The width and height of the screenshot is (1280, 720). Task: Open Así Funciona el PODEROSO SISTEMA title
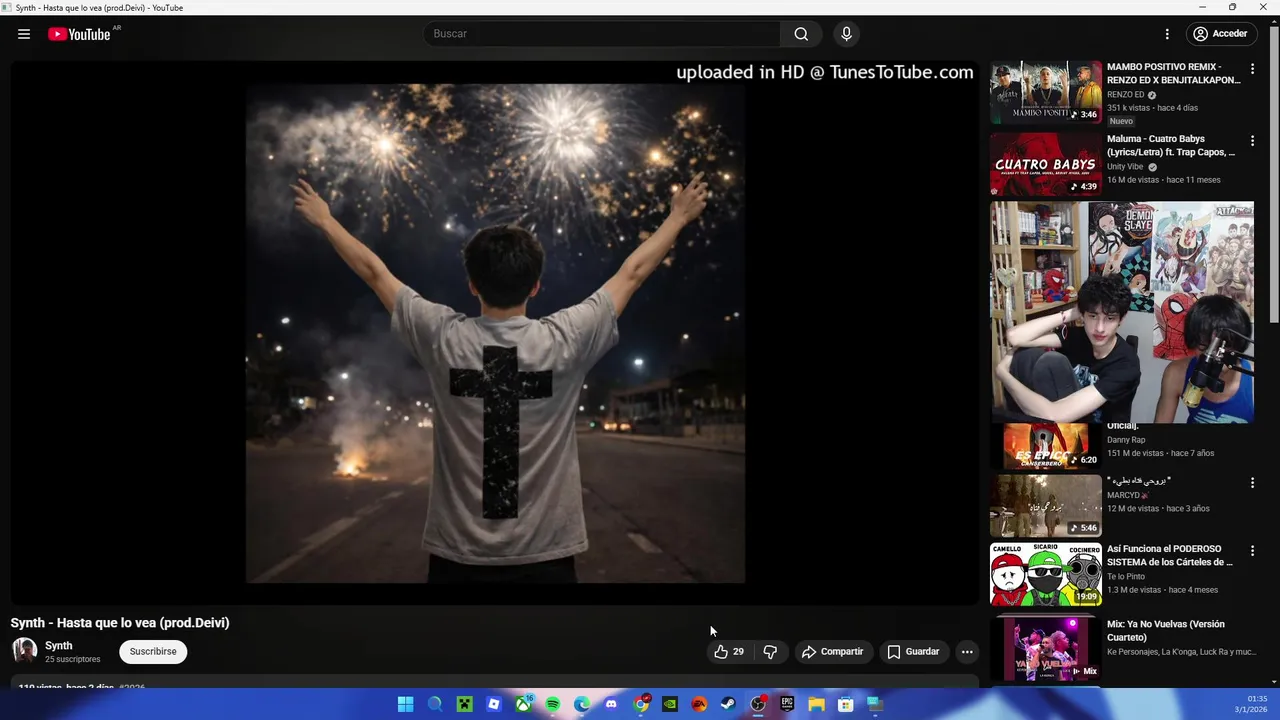click(1170, 556)
